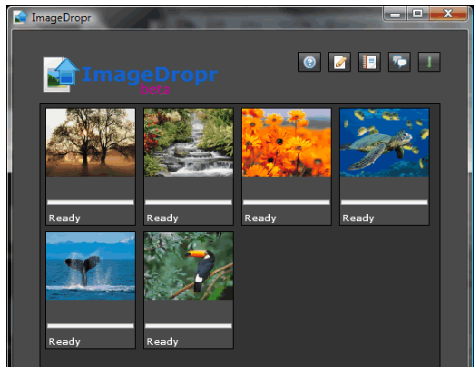Open the help question mark icon

coord(309,62)
